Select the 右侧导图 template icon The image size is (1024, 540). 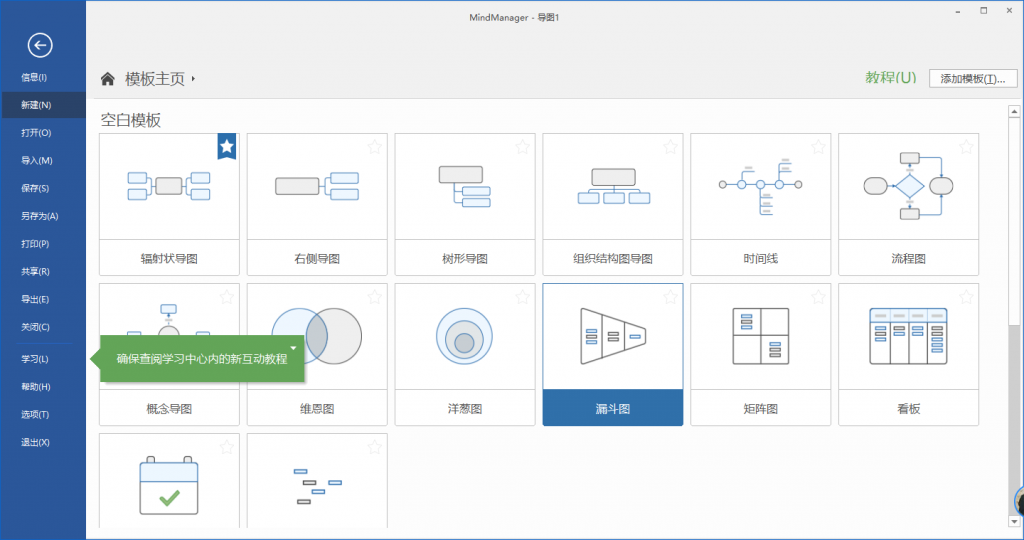[x=317, y=186]
